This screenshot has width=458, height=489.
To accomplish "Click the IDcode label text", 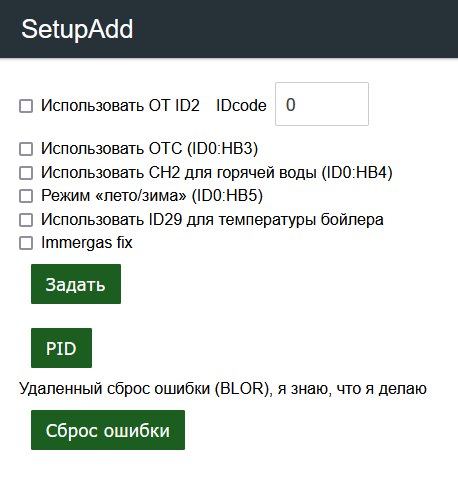I will tap(241, 106).
